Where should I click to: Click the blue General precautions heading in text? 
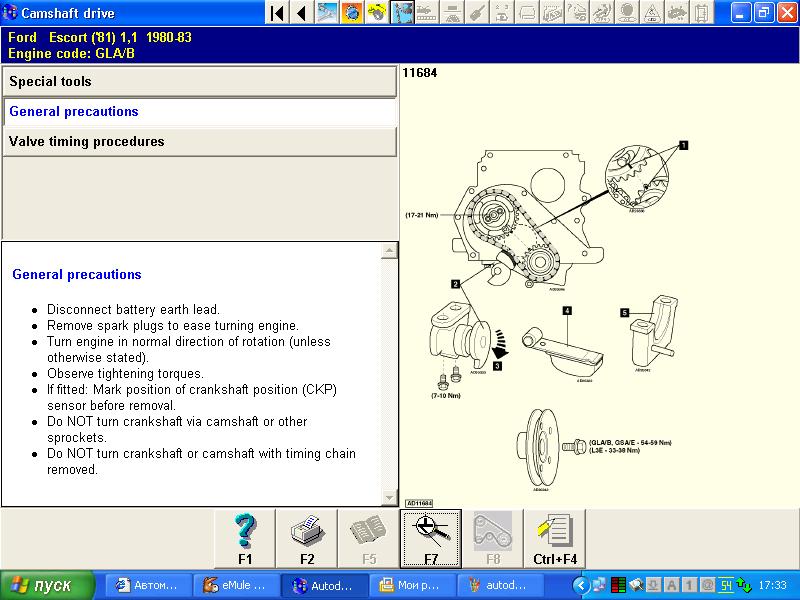(x=77, y=274)
